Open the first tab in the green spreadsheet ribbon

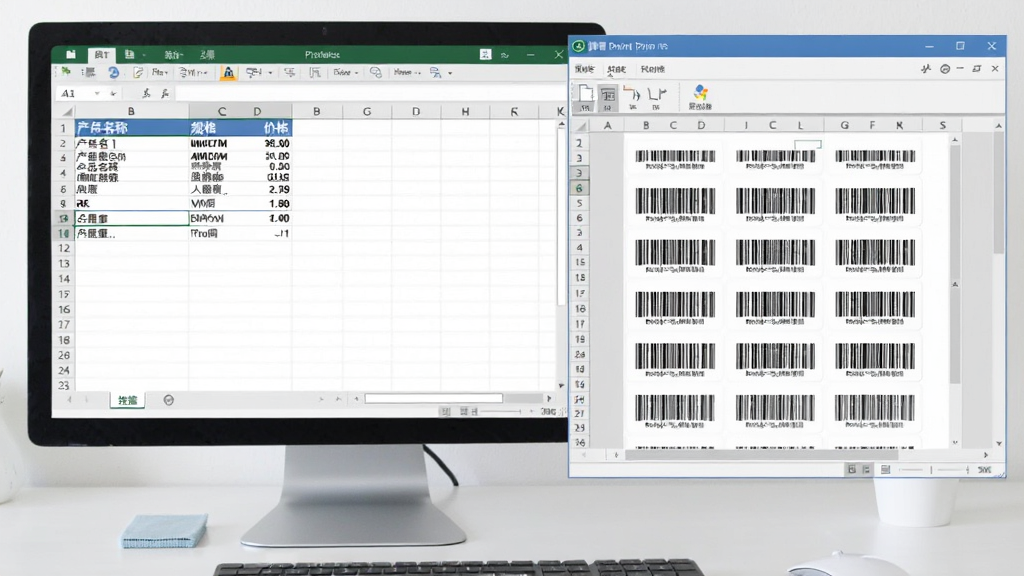click(x=102, y=55)
